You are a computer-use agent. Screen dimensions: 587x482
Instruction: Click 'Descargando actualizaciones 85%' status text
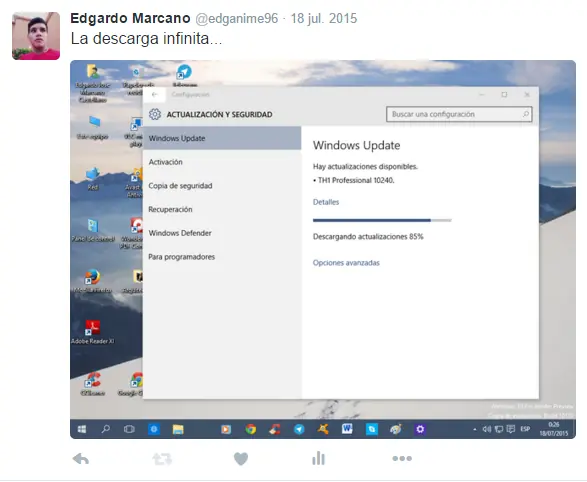tap(368, 237)
